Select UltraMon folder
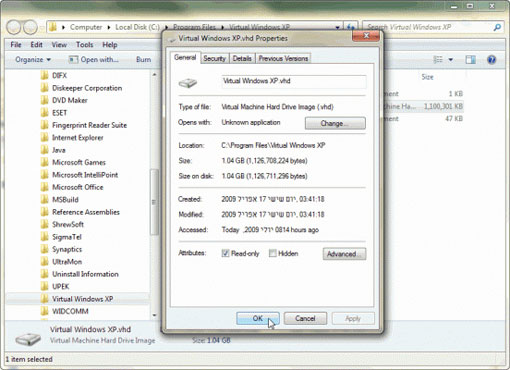The image size is (510, 370). click(x=67, y=262)
